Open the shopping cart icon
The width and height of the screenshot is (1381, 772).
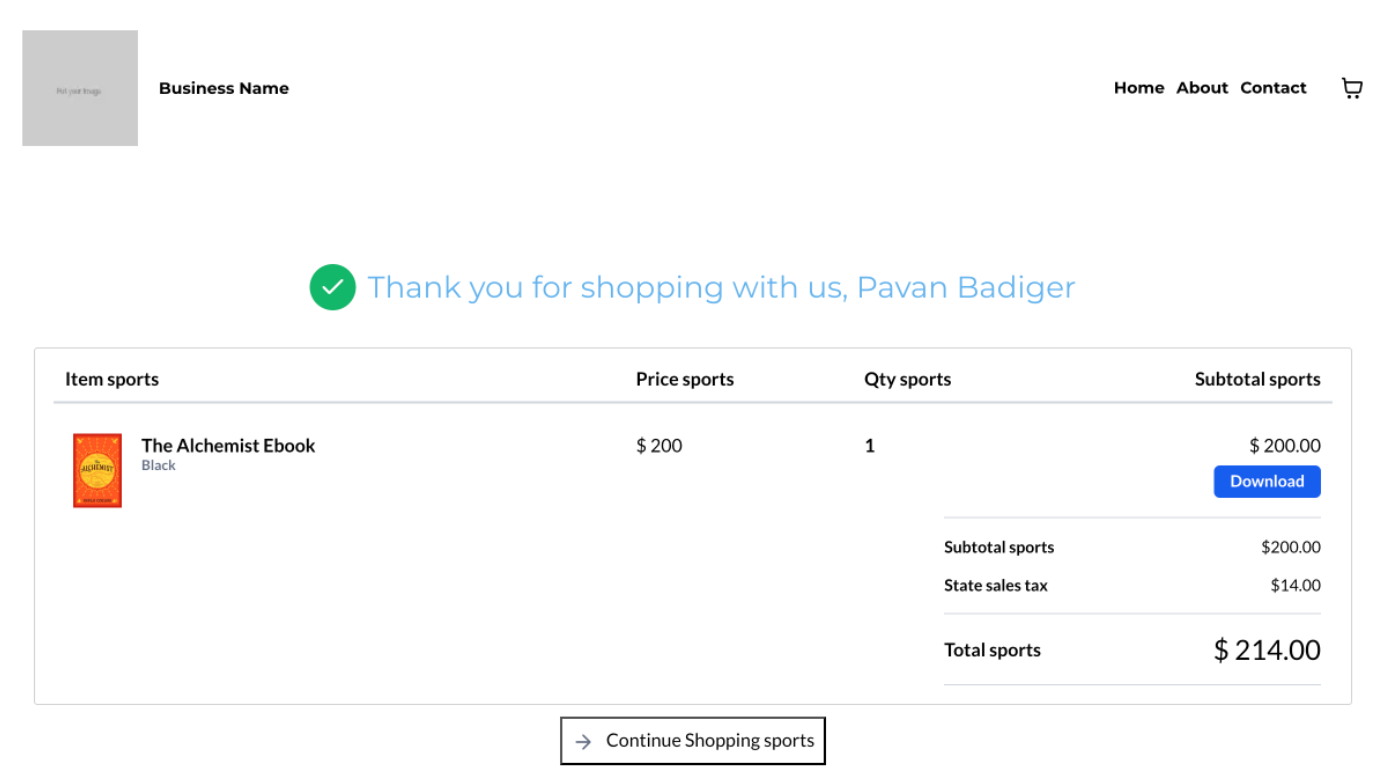pyautogui.click(x=1351, y=88)
